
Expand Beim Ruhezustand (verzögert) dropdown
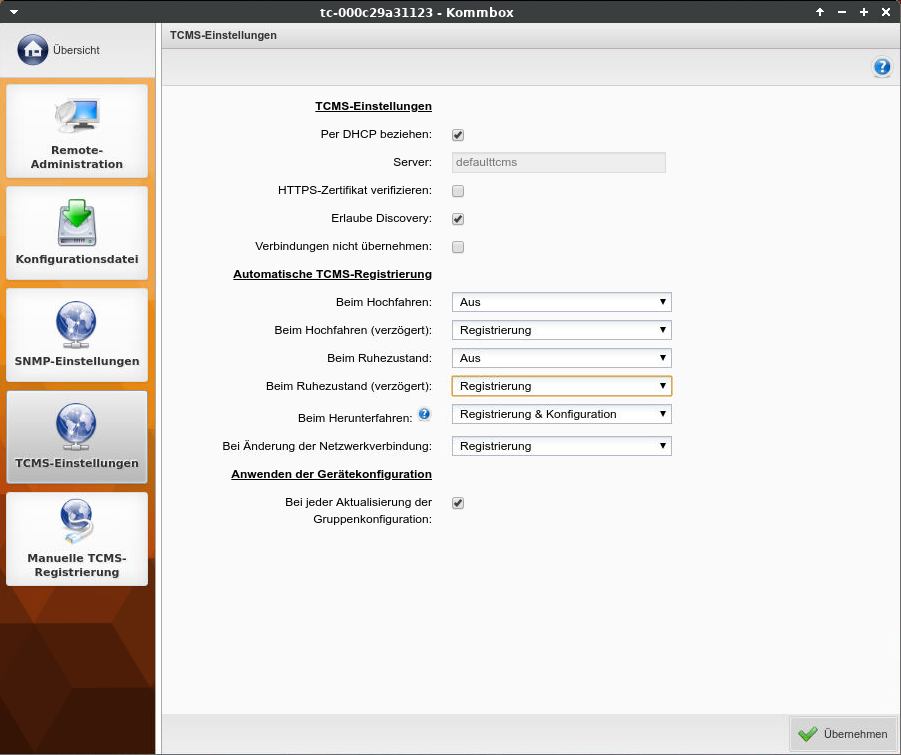click(561, 386)
